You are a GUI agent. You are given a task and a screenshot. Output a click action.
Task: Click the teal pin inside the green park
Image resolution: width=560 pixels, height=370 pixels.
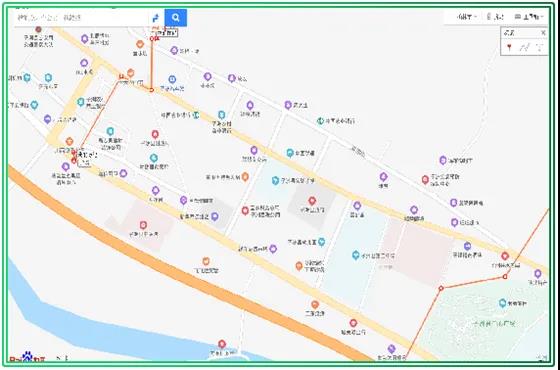click(502, 303)
